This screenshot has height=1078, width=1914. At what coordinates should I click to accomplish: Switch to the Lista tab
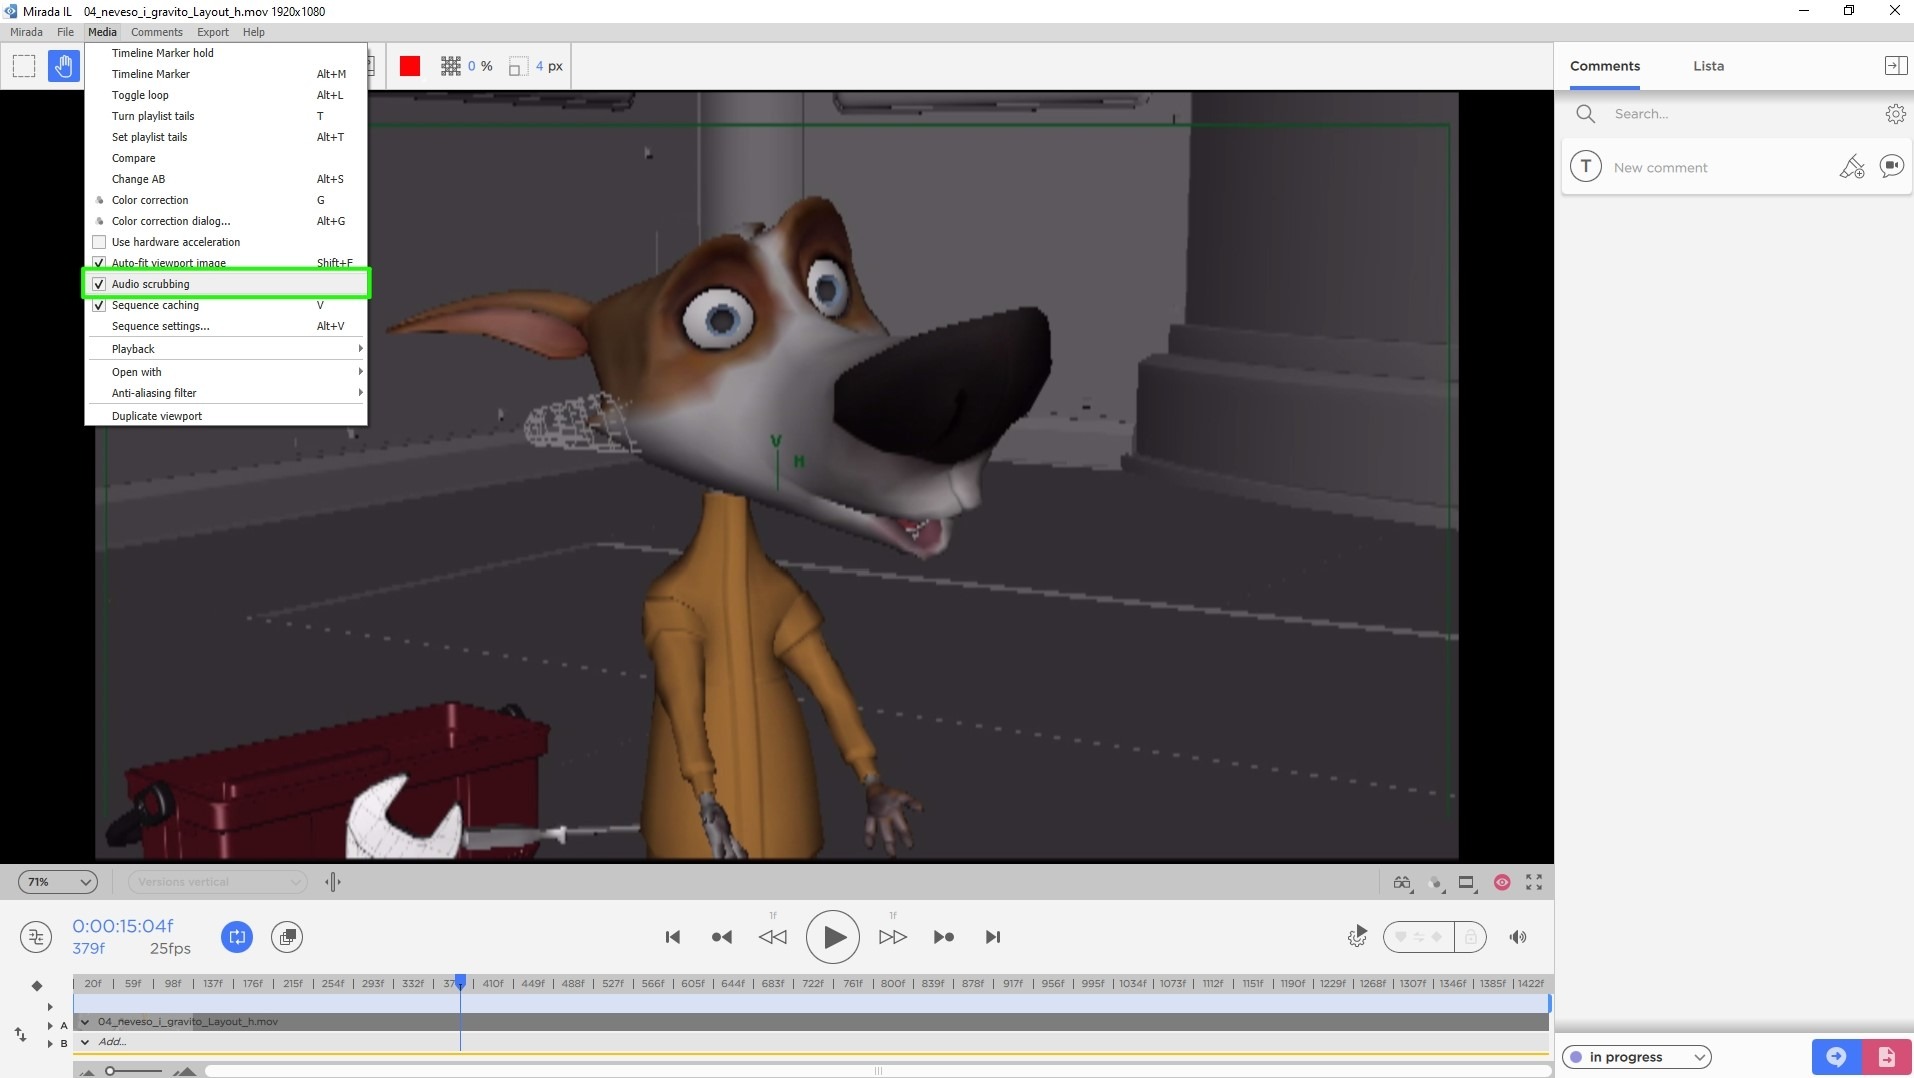pyautogui.click(x=1708, y=66)
